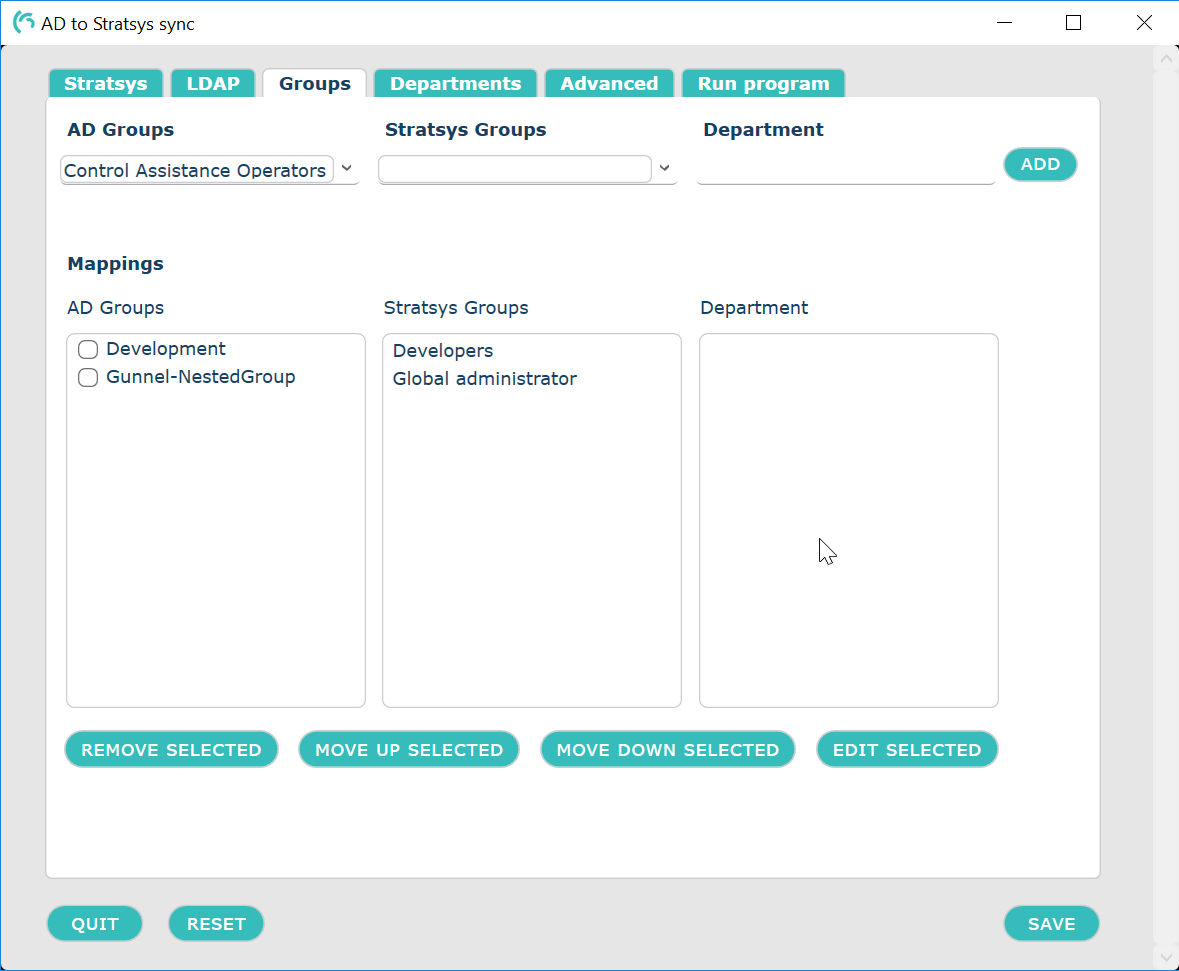
Task: Click inside the Department mappings list box
Action: (849, 520)
